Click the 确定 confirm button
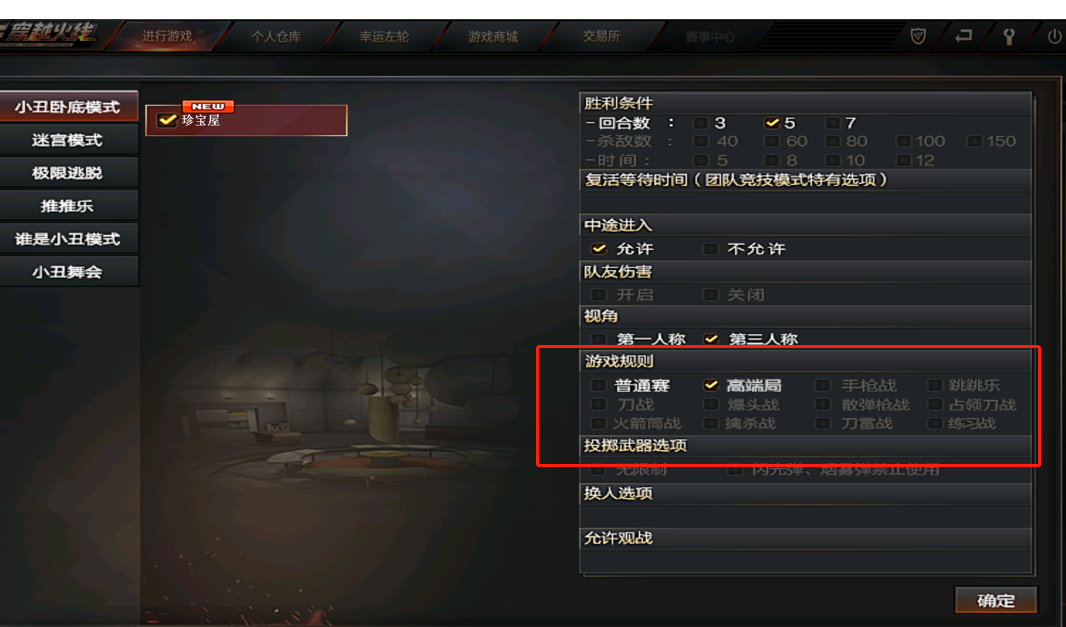This screenshot has width=1066, height=627. [x=996, y=600]
